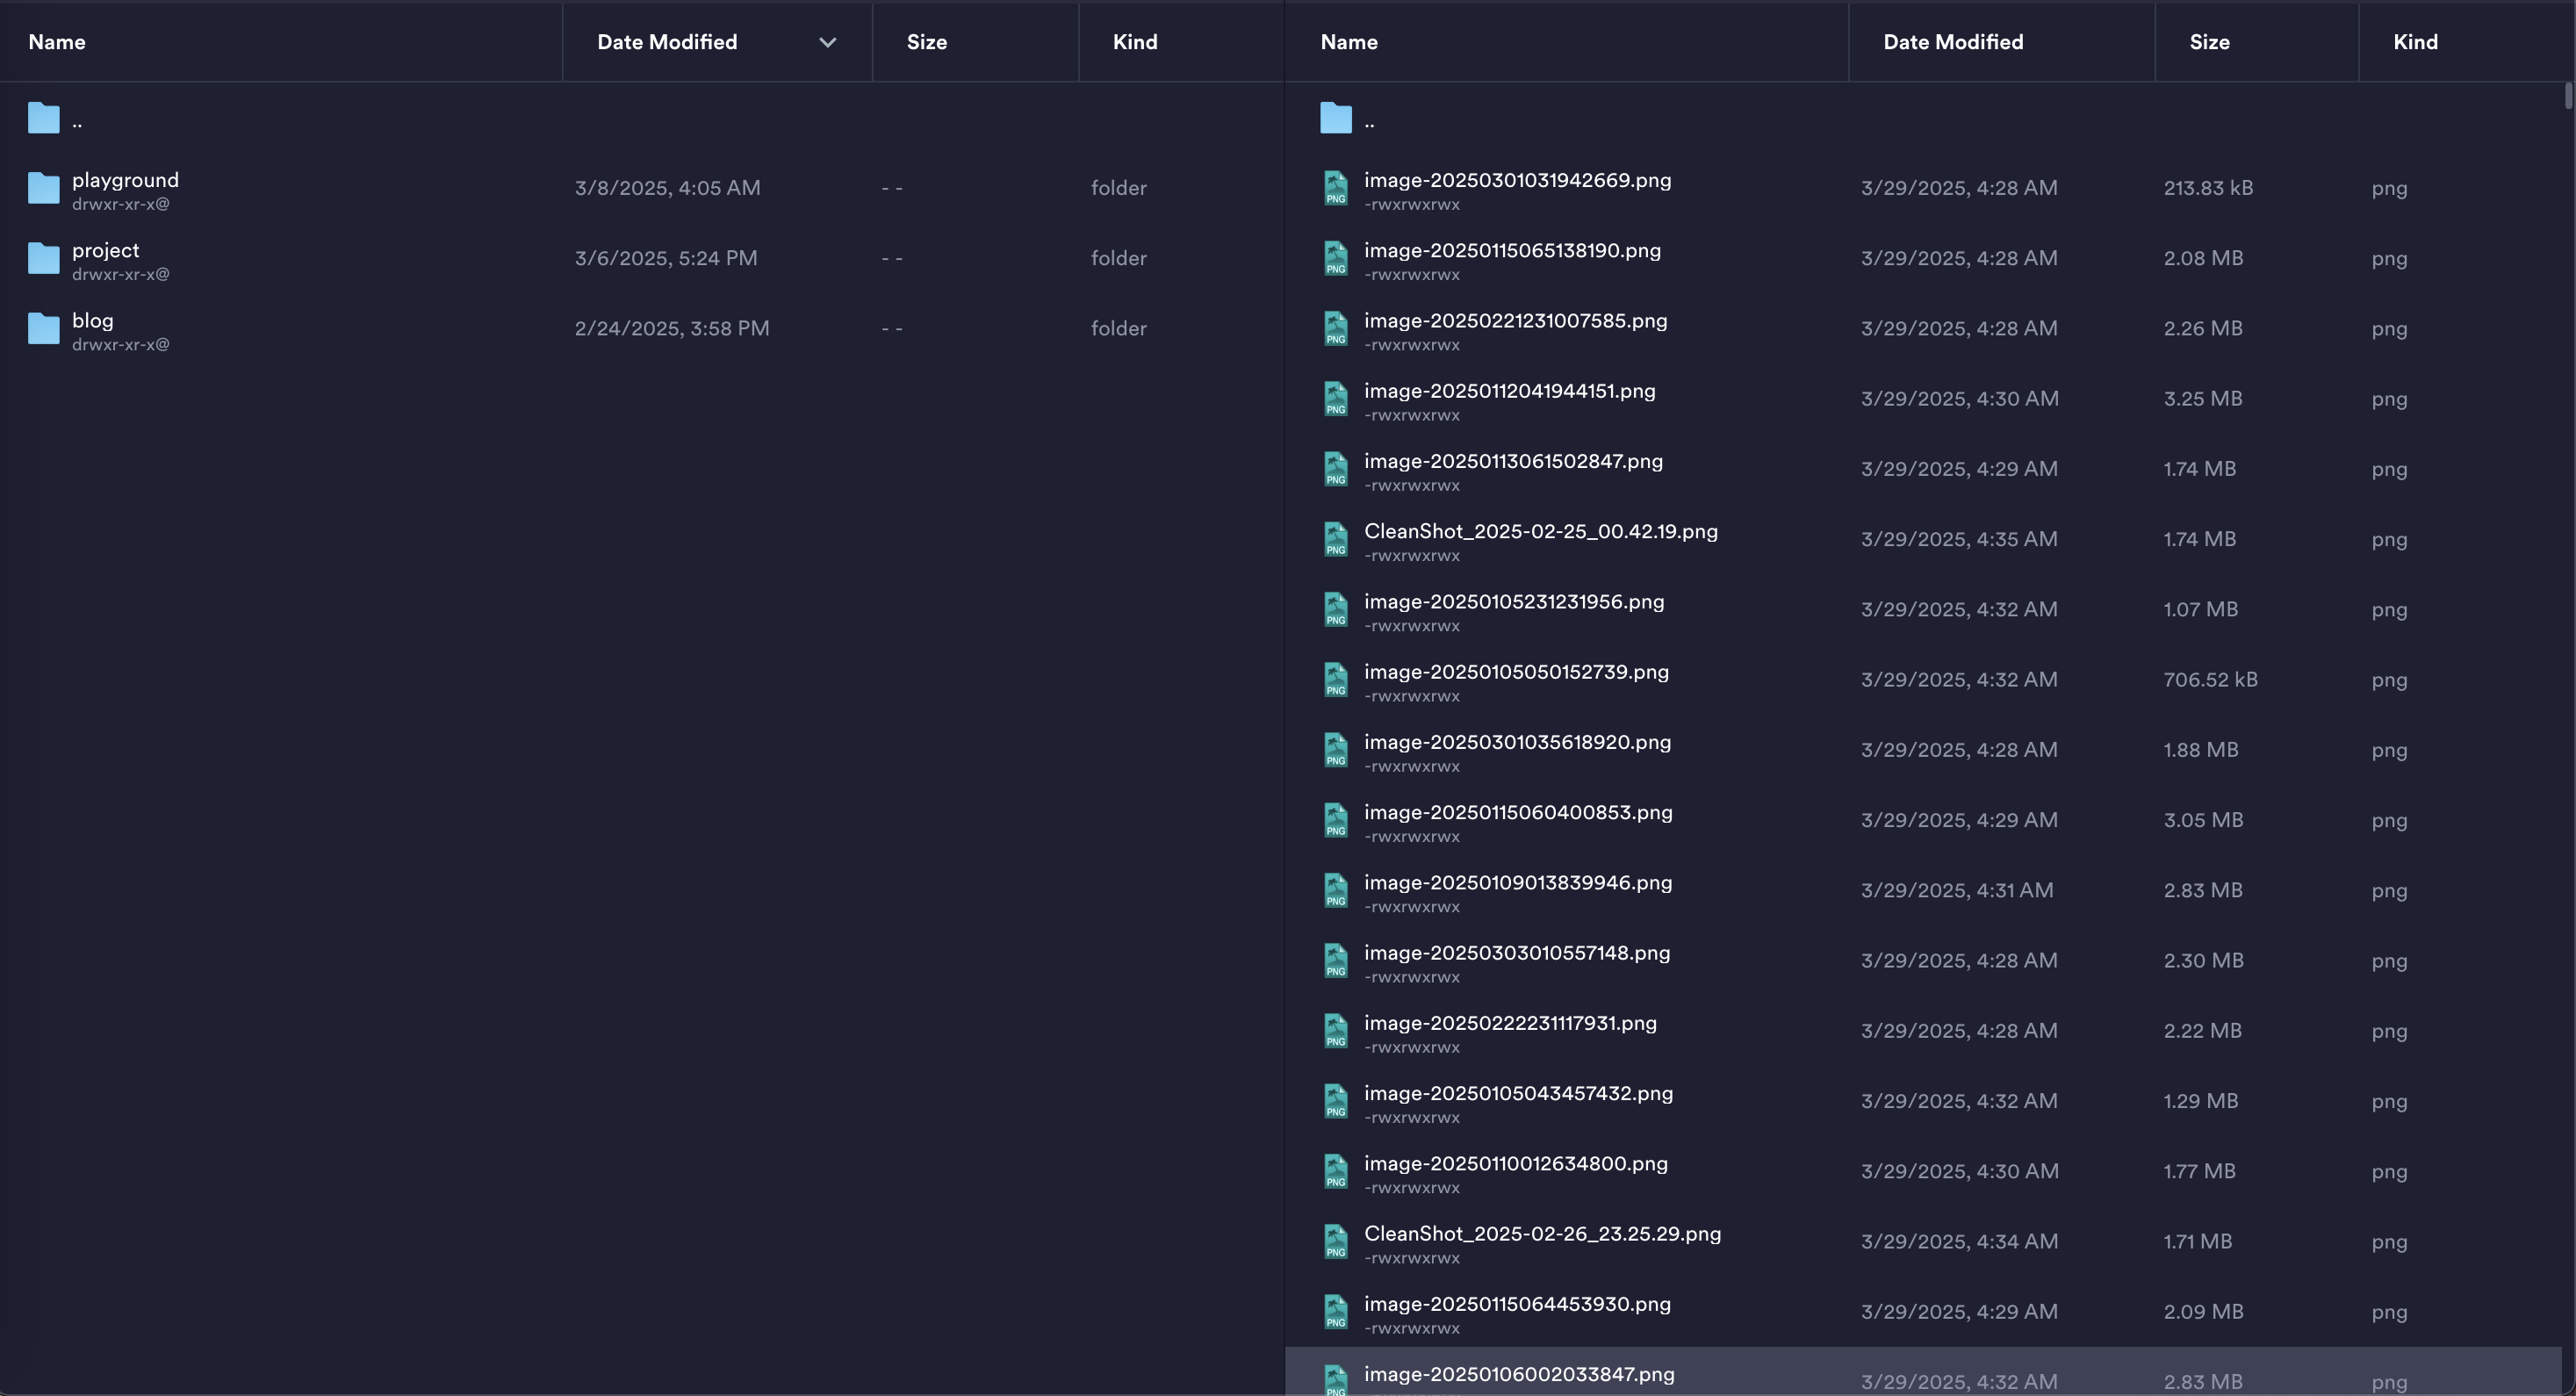Select file name image-20250106002033847.png
The image size is (2576, 1396).
click(x=1519, y=1374)
